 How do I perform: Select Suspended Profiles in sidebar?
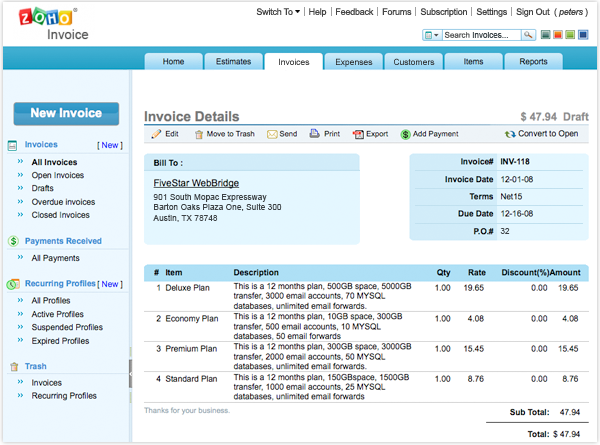pyautogui.click(x=67, y=328)
